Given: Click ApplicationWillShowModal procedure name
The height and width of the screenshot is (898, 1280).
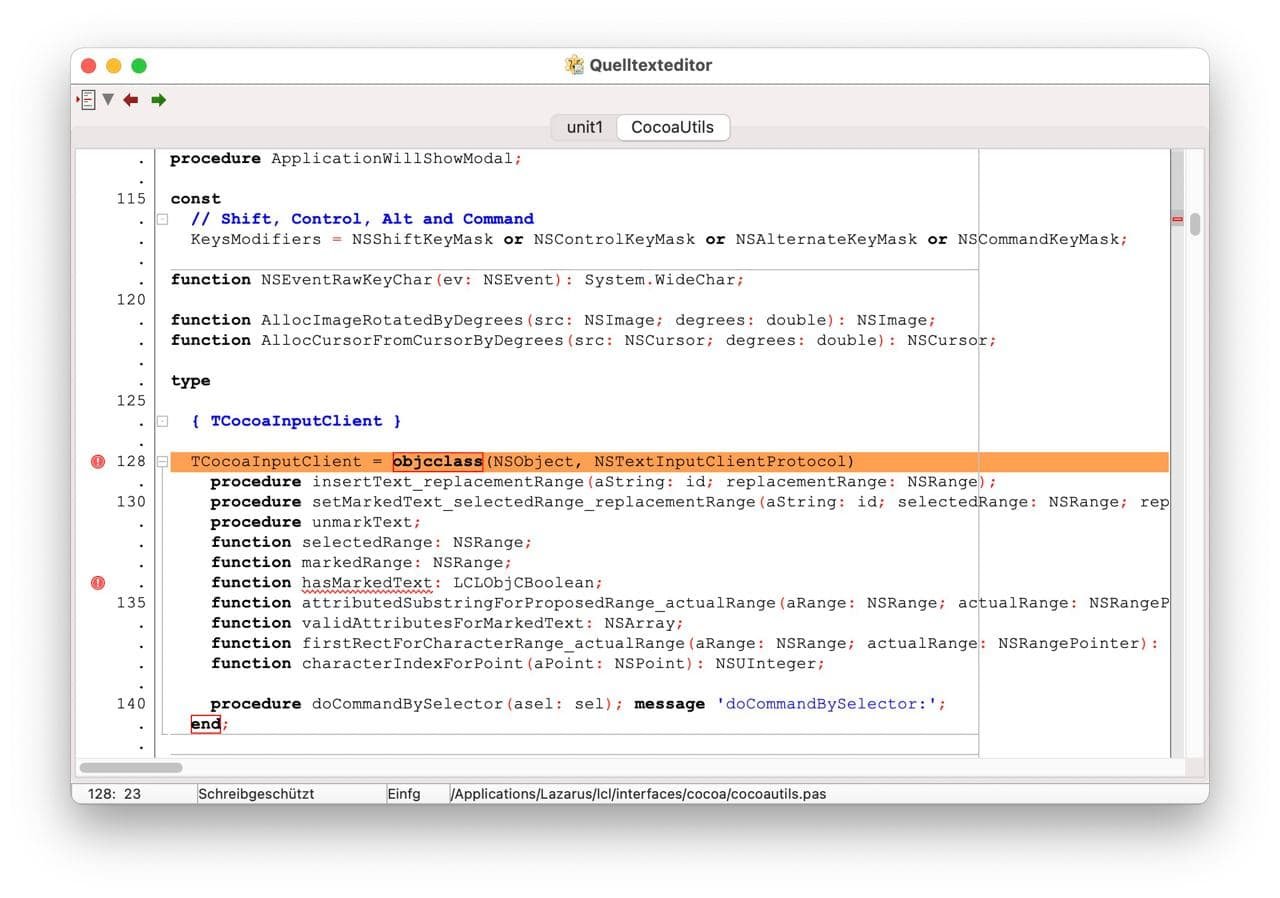Looking at the screenshot, I should coord(392,158).
